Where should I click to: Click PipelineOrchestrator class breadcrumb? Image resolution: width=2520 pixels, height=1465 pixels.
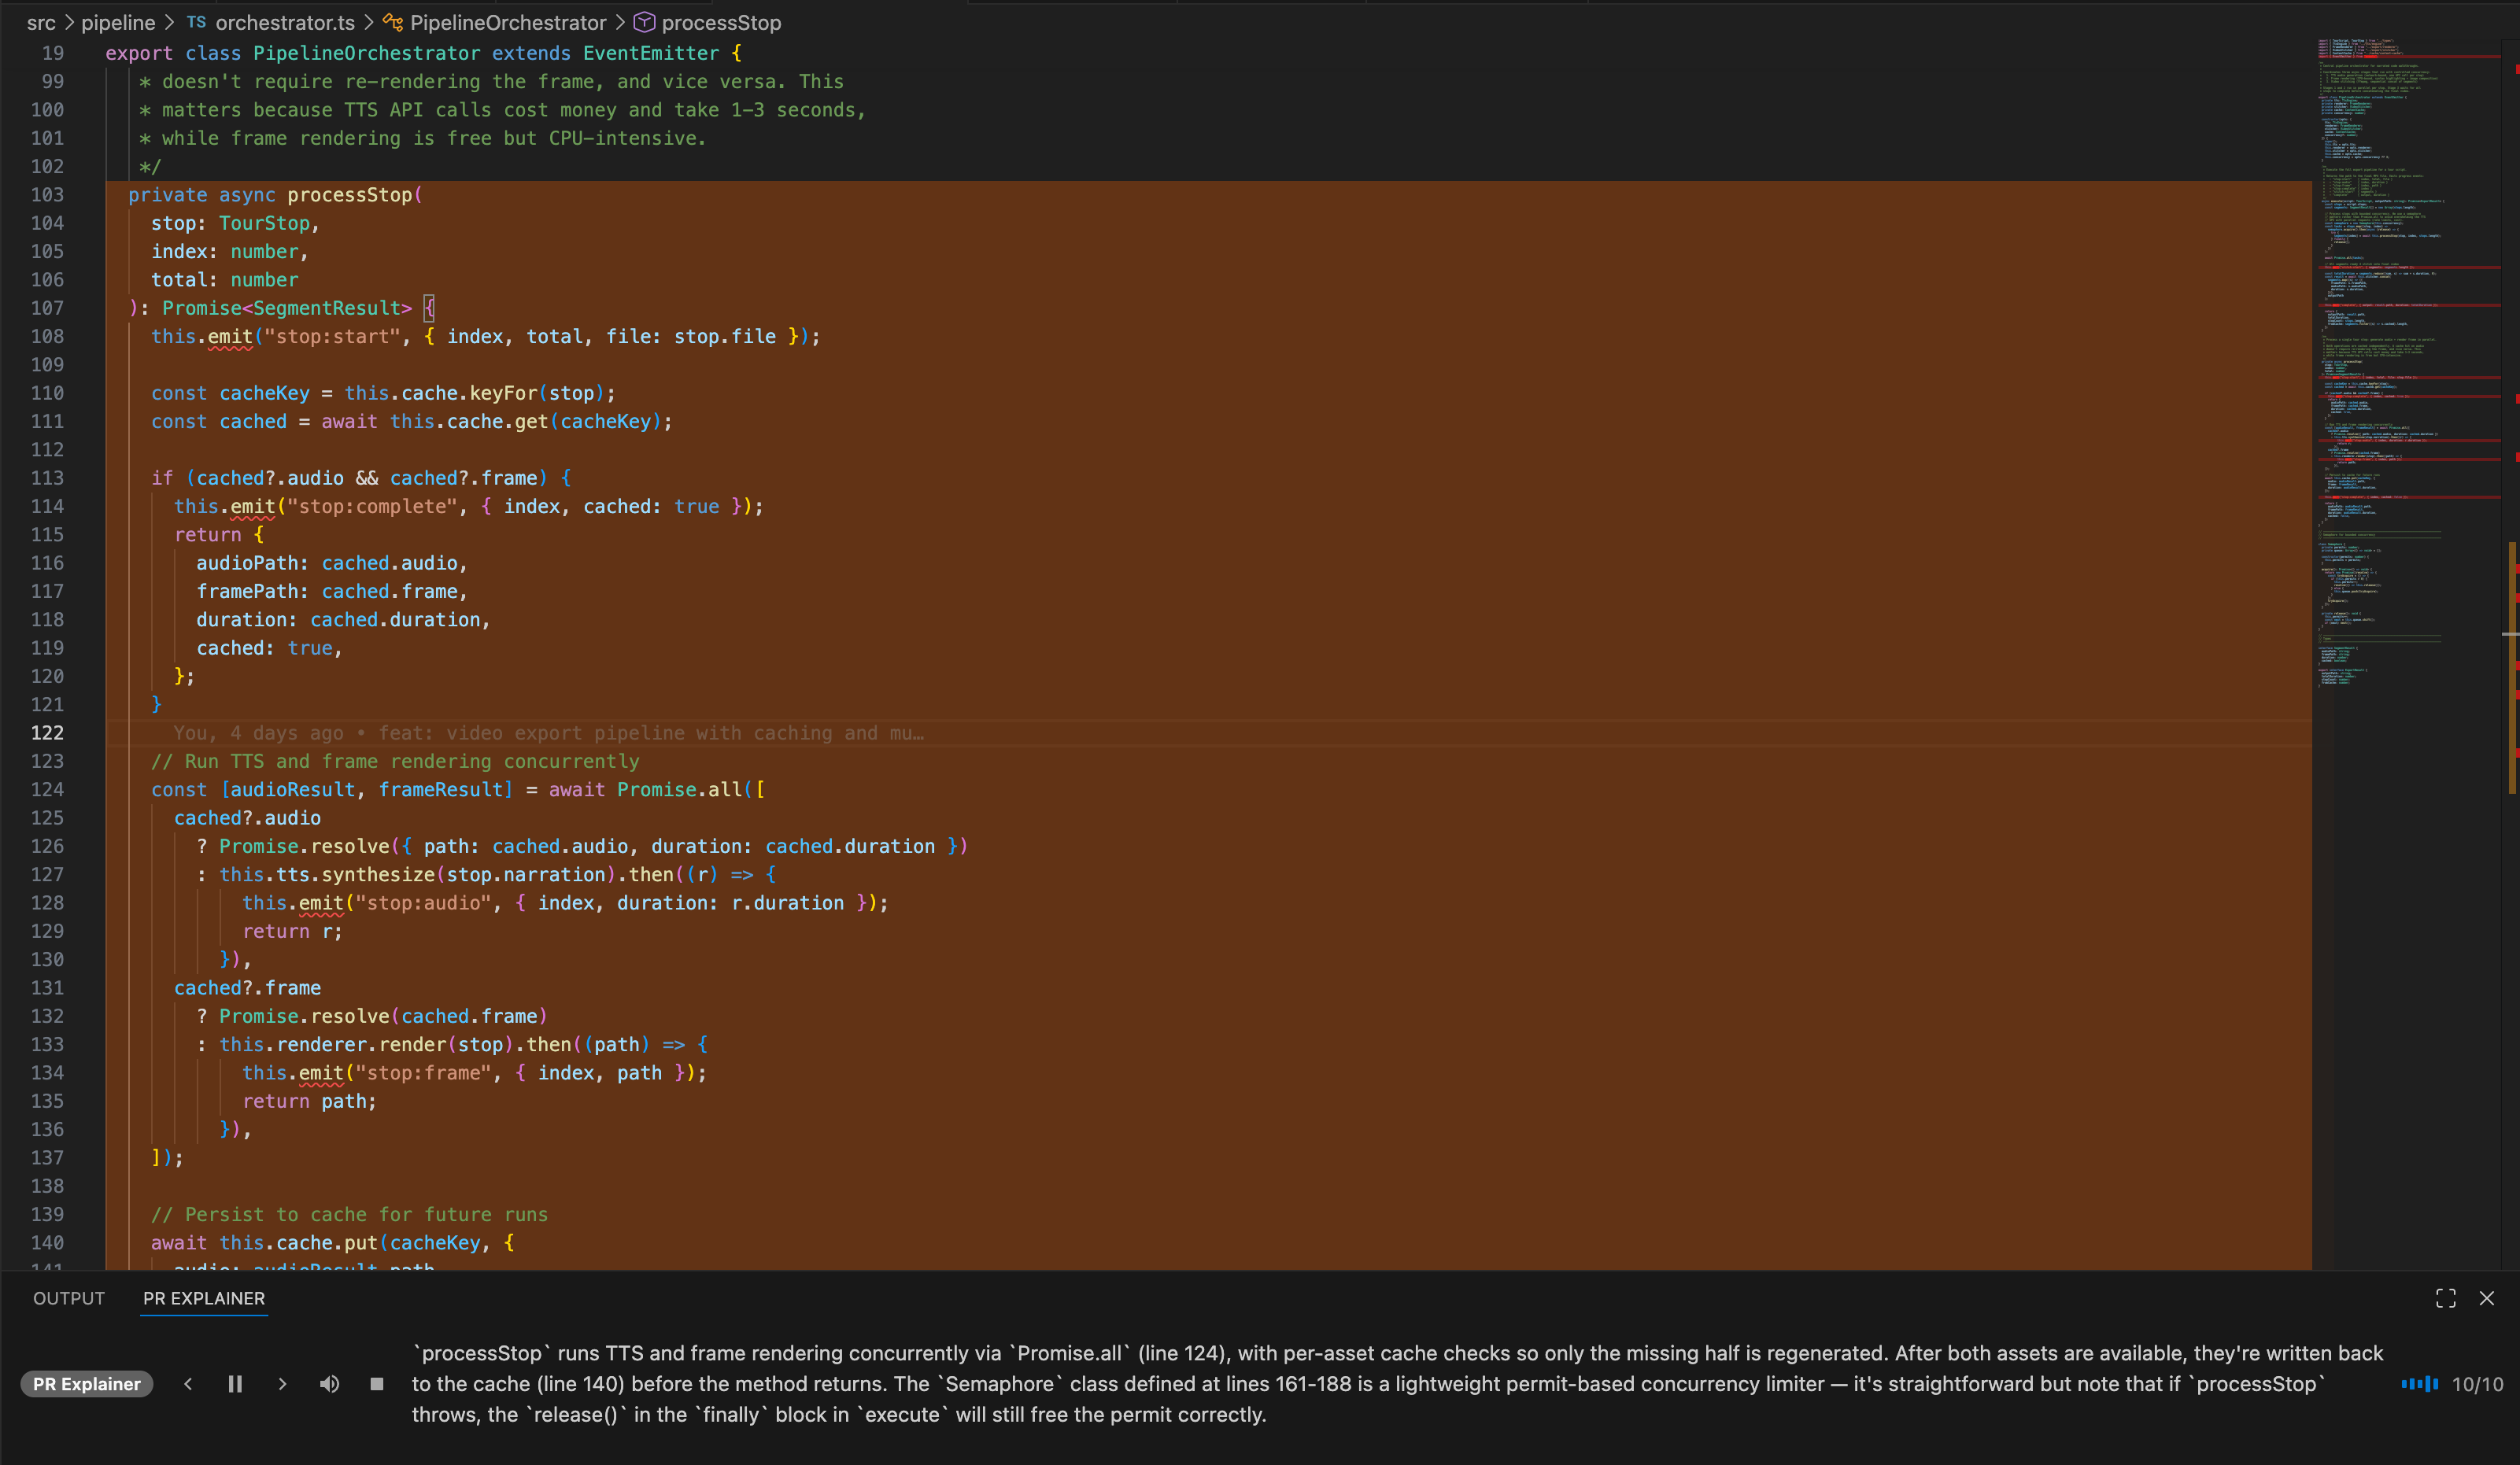click(507, 22)
